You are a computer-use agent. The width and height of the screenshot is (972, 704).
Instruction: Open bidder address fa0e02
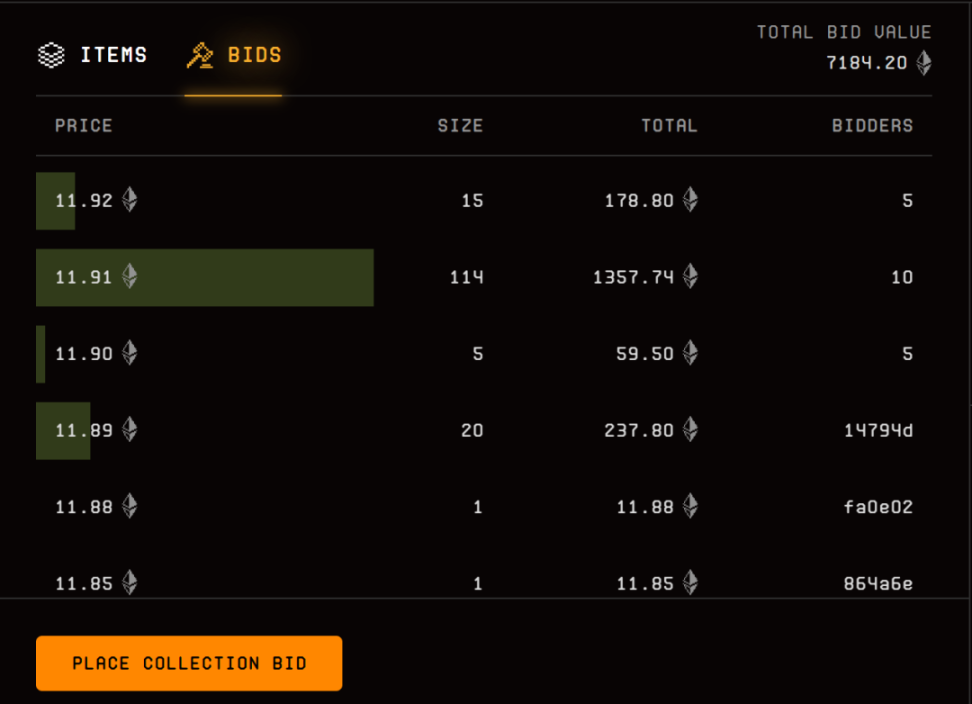pyautogui.click(x=878, y=508)
